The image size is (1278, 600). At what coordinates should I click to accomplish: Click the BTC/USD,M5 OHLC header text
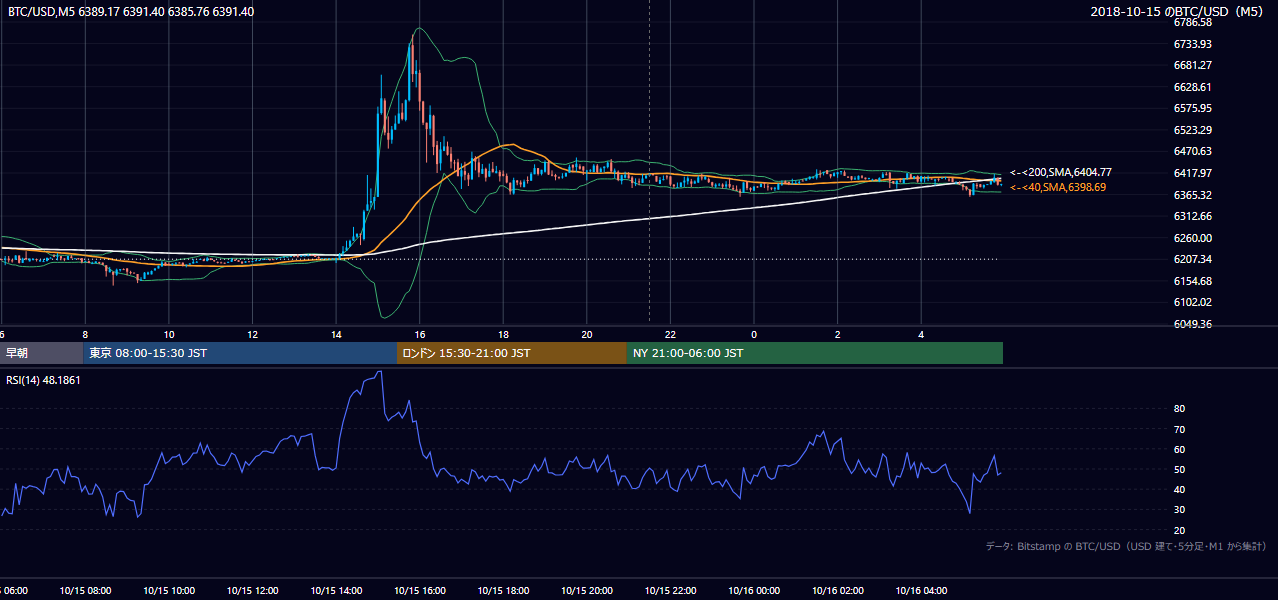coord(130,12)
